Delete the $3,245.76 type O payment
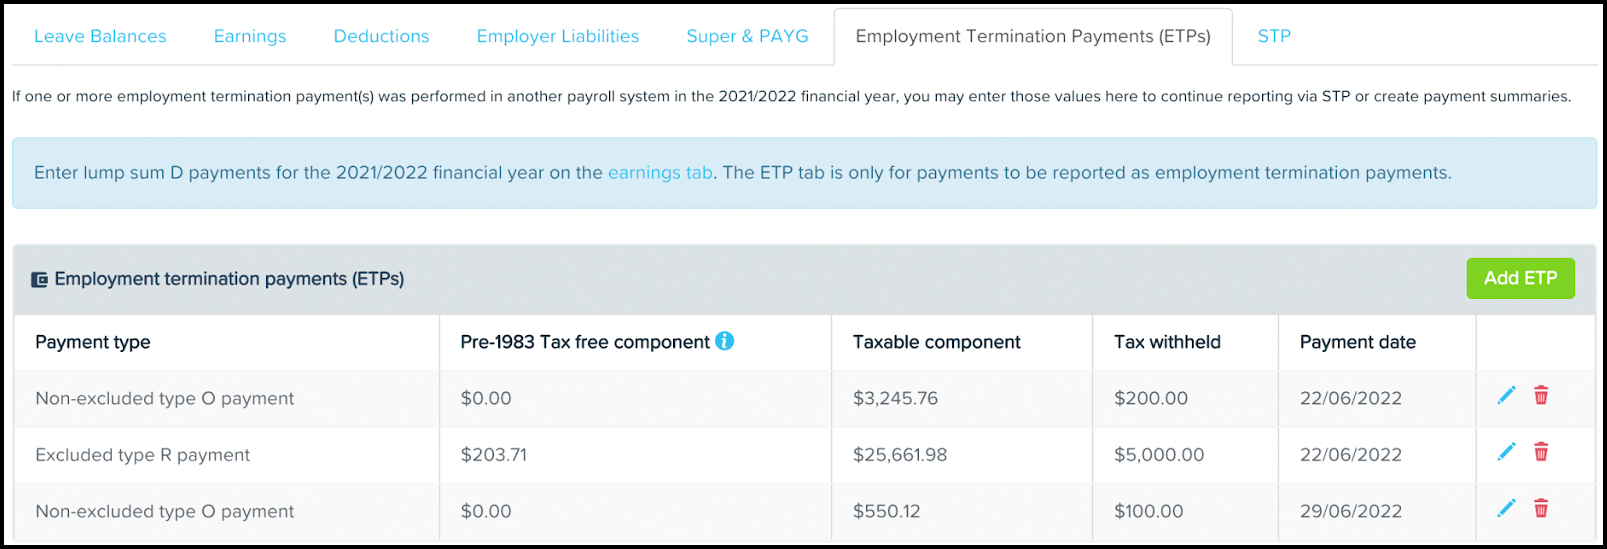Viewport: 1607px width, 549px height. (1541, 396)
